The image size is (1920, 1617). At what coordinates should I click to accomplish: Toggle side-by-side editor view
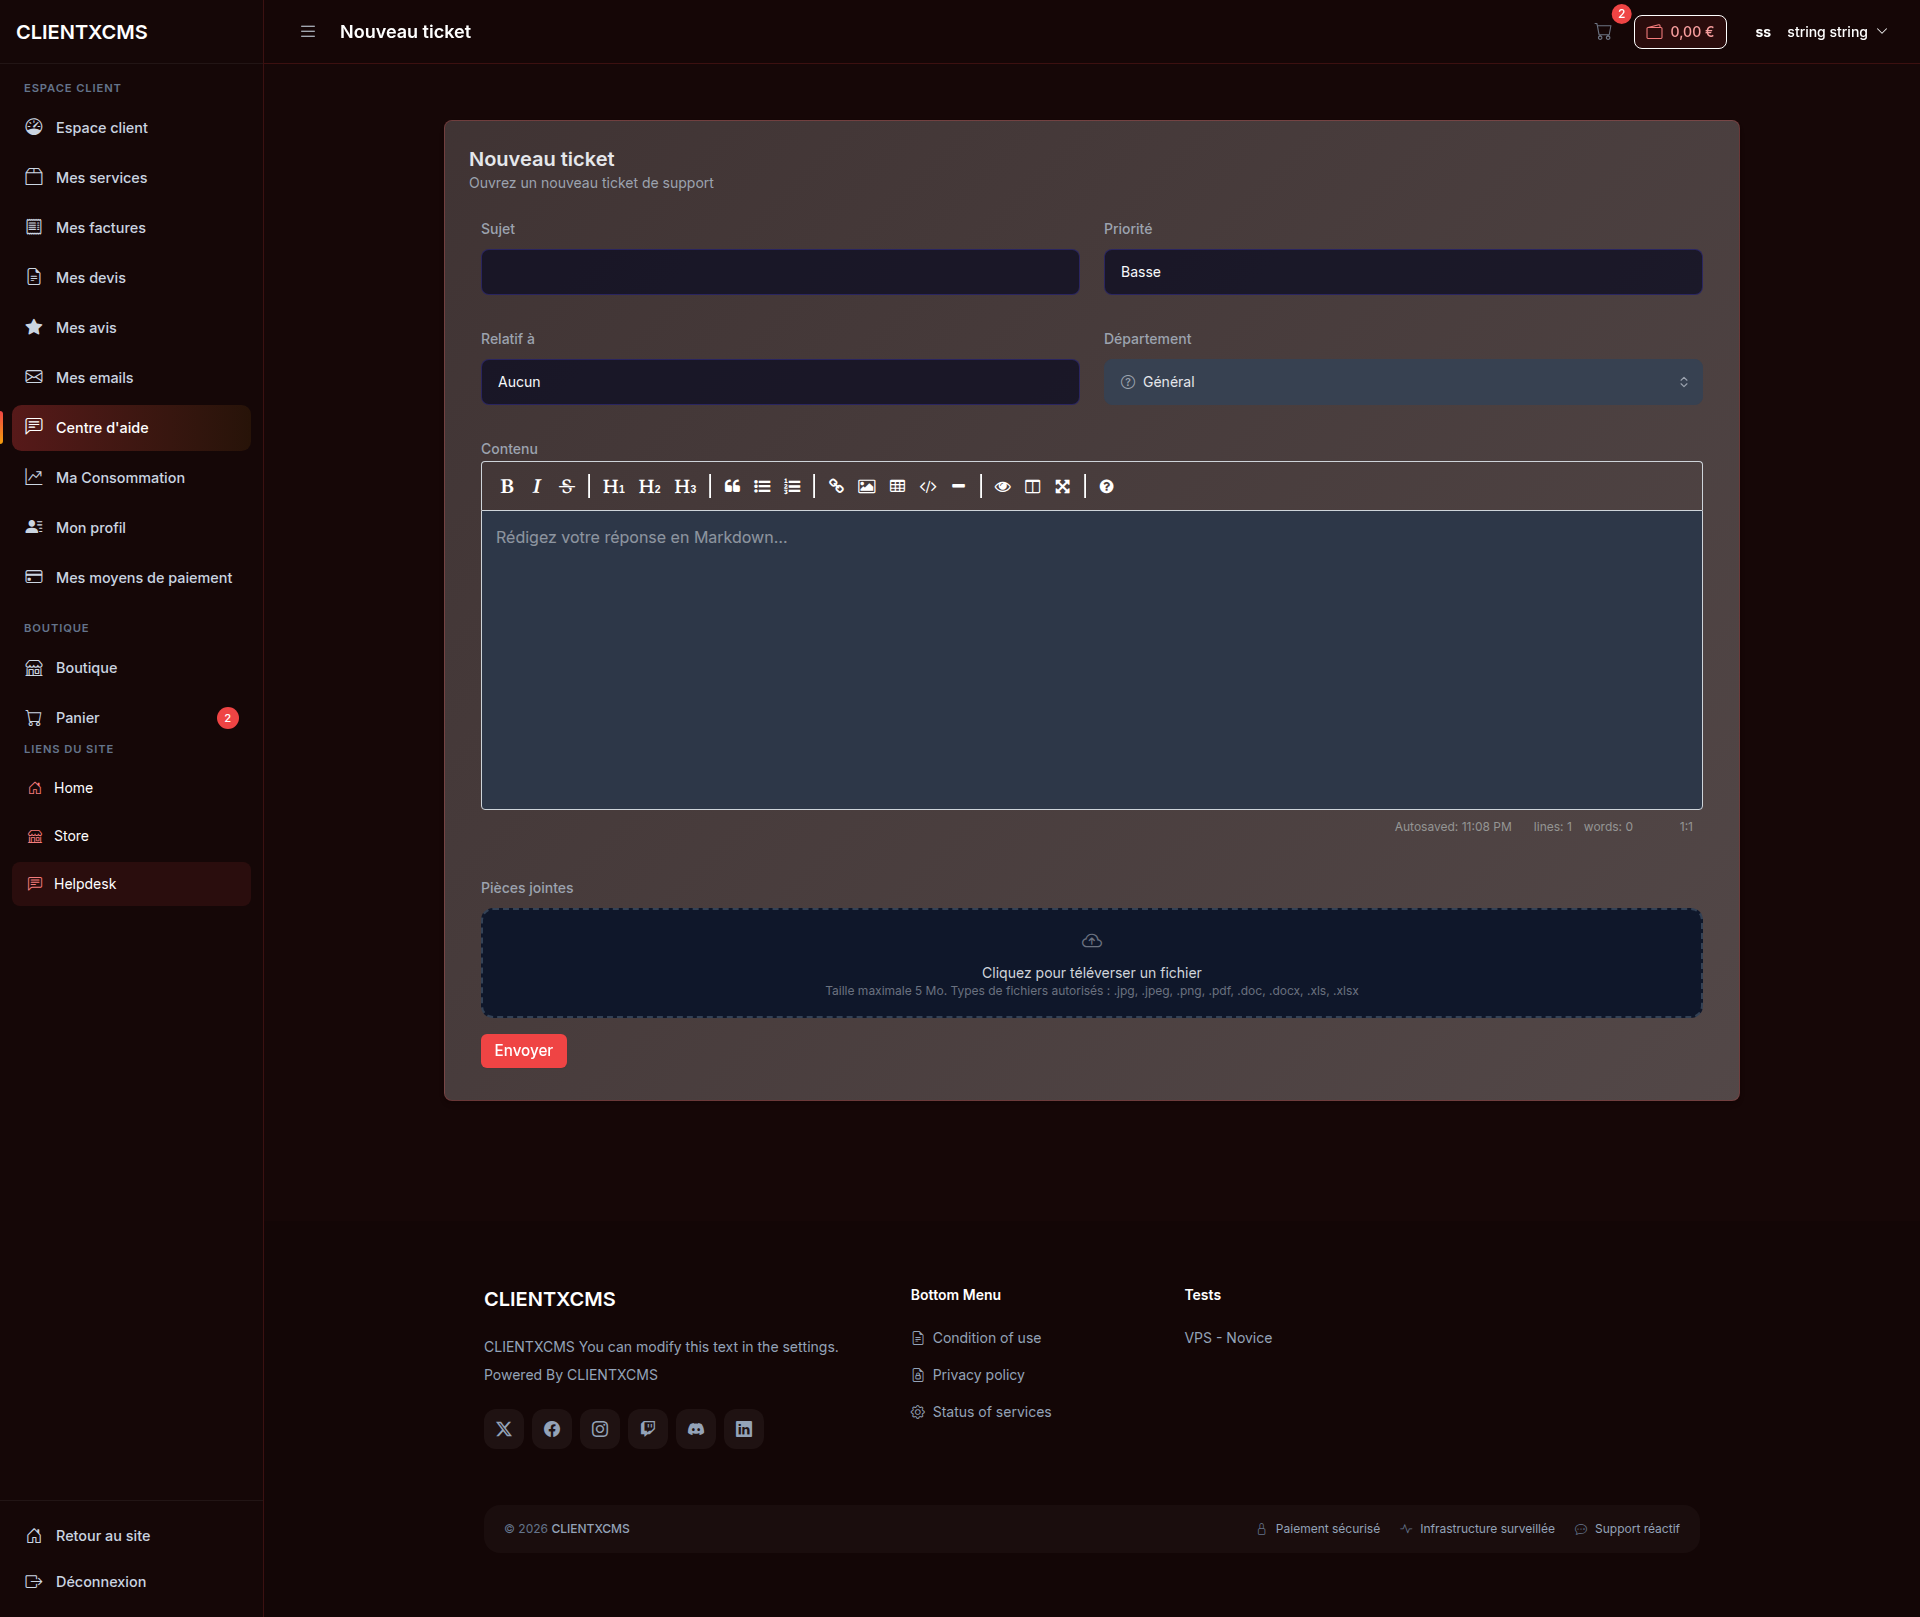(x=1033, y=487)
